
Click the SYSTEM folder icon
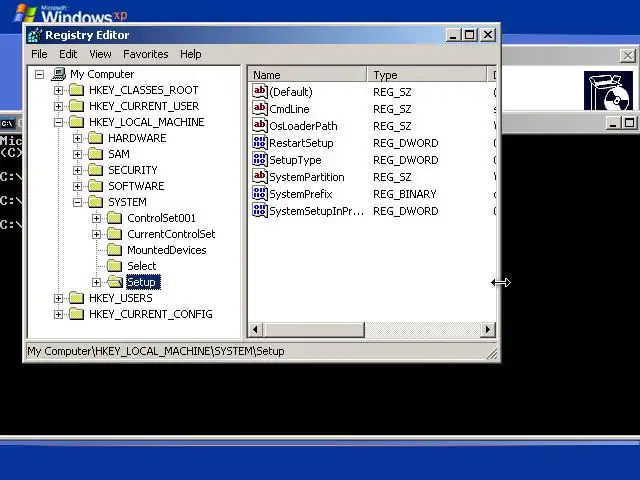96,202
